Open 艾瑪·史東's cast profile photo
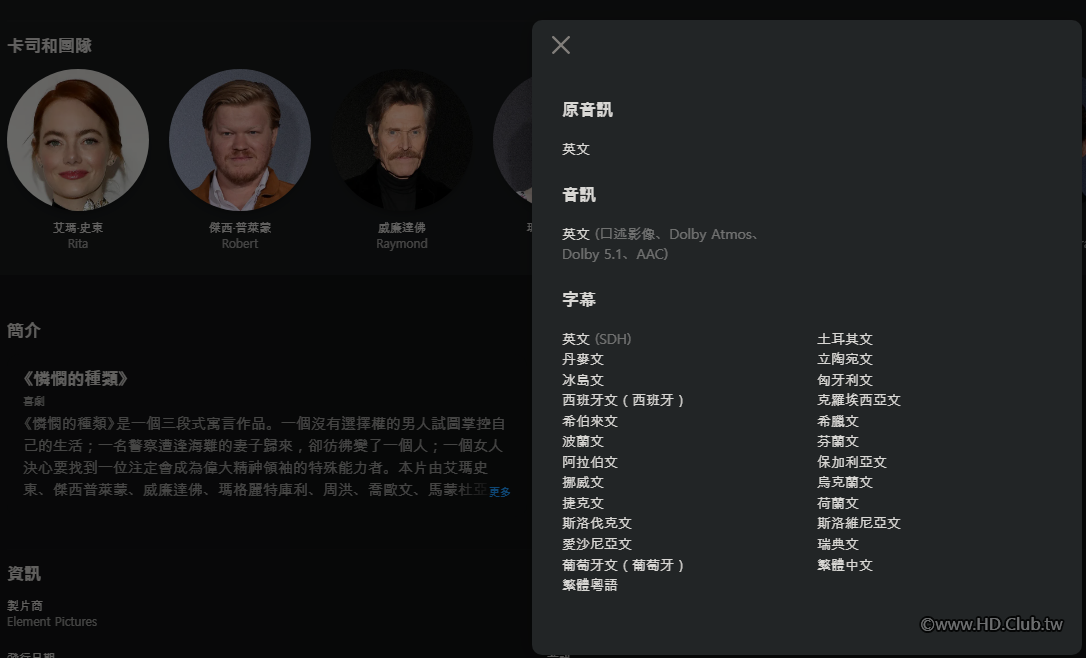This screenshot has height=658, width=1086. coord(77,140)
